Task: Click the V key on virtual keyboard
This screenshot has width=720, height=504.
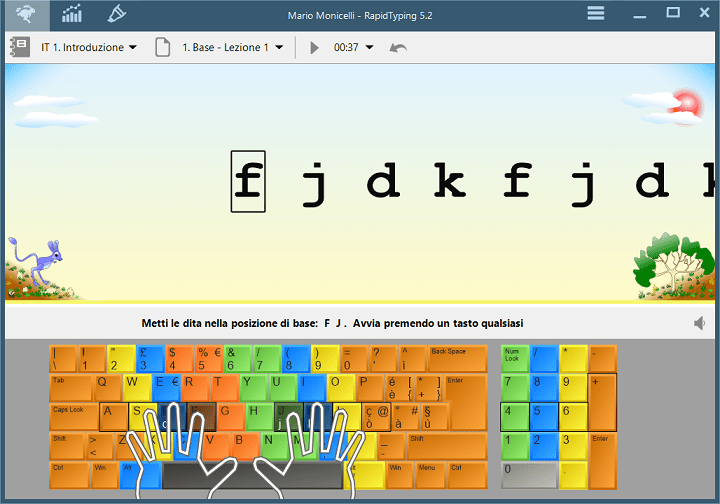Action: tap(216, 446)
